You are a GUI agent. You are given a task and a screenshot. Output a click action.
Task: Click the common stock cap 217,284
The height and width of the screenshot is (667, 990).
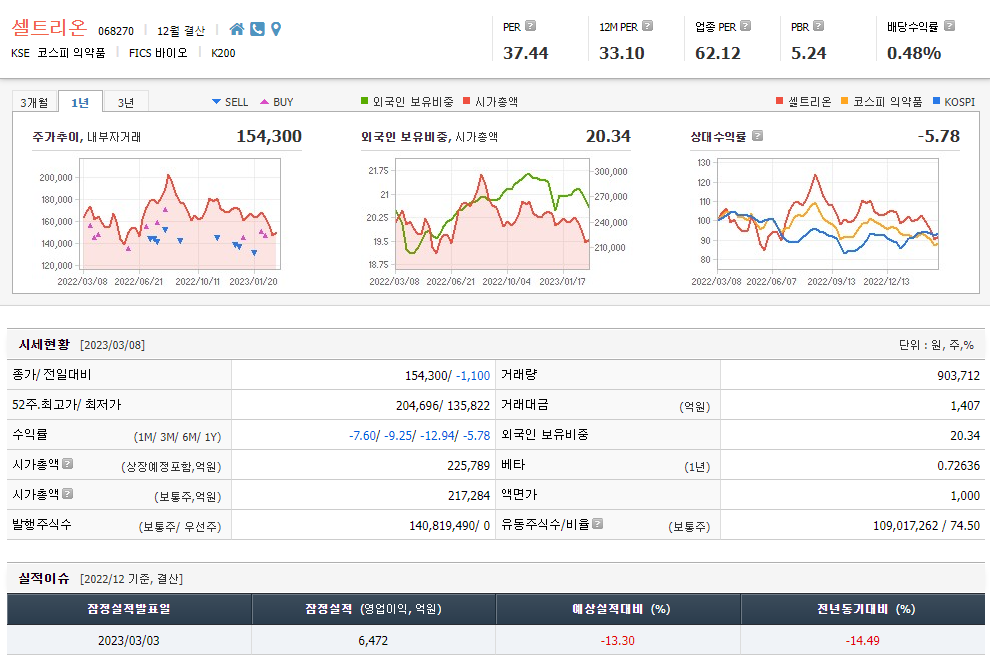pyautogui.click(x=468, y=496)
